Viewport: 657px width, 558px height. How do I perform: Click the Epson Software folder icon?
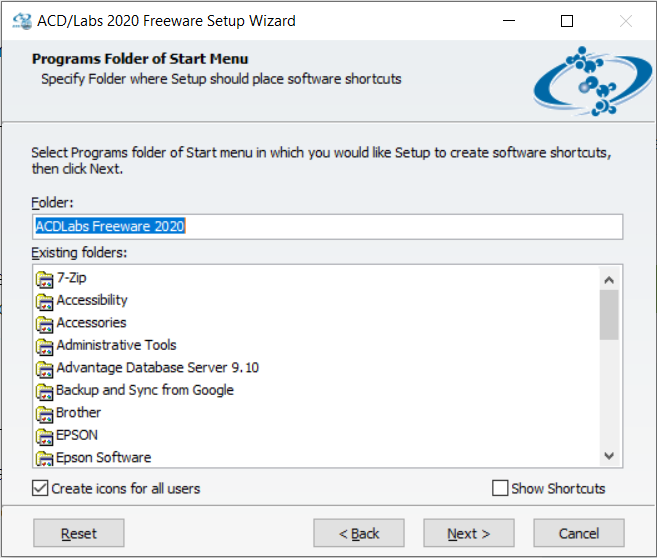coord(44,459)
